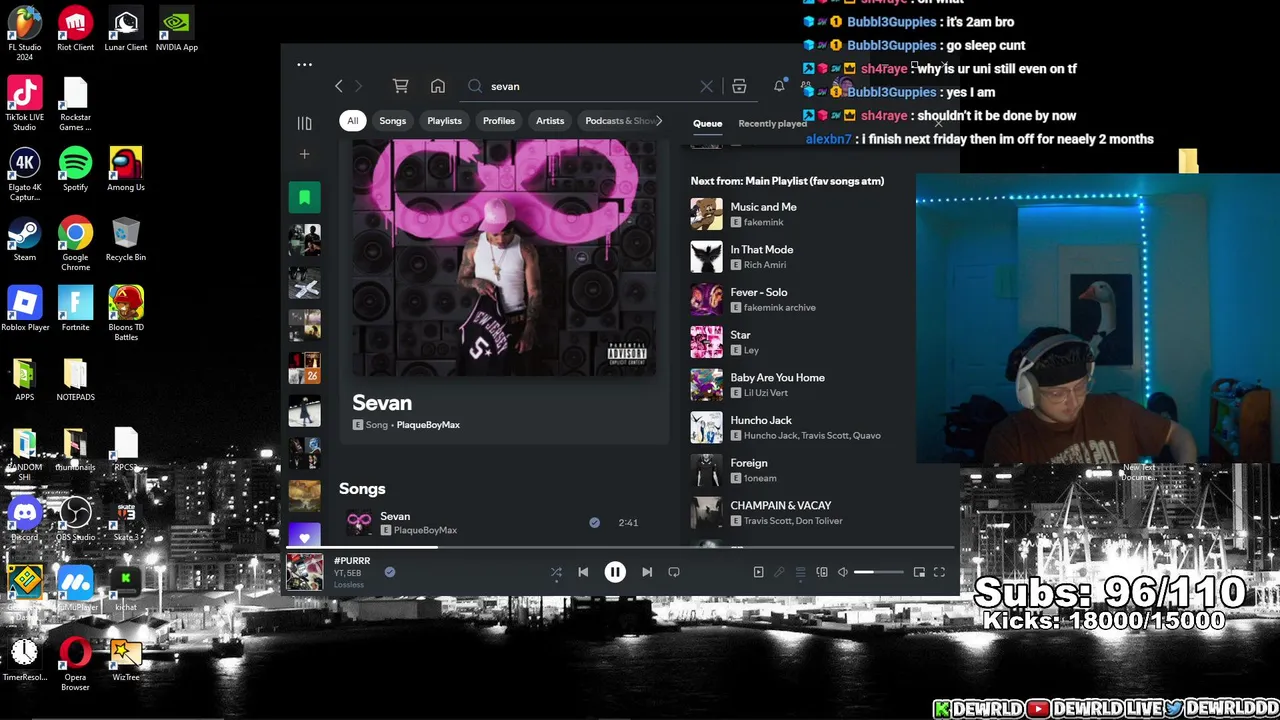Pause the current track

click(x=615, y=572)
